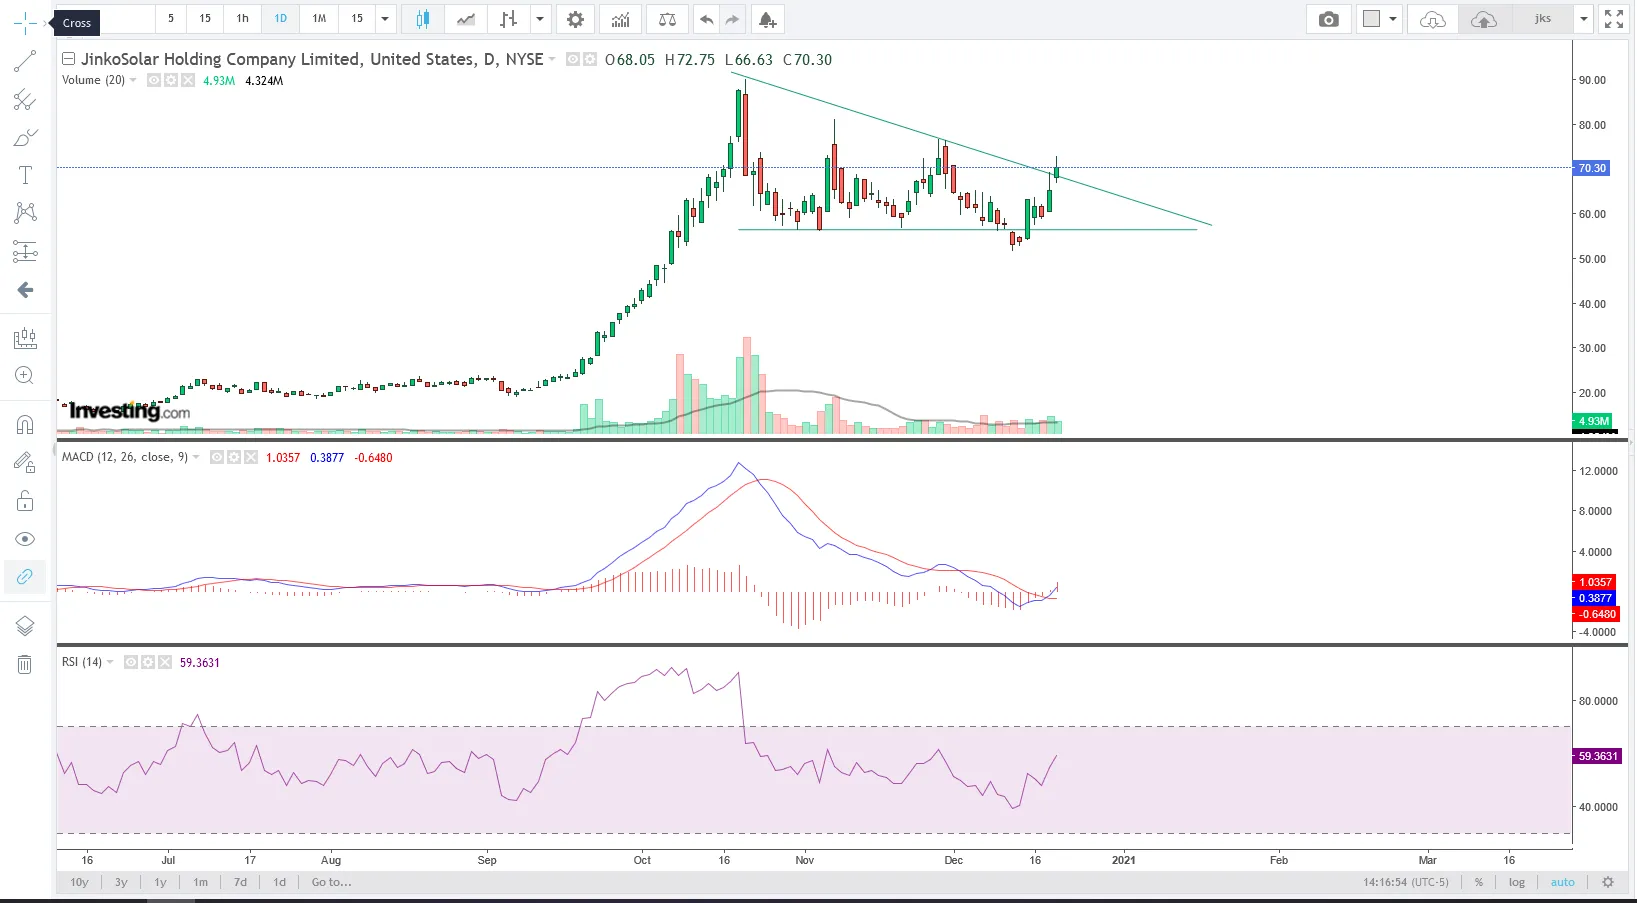This screenshot has height=903, width=1637.
Task: Open the JinkoSolar symbol title dropdown arrow
Action: coord(552,59)
